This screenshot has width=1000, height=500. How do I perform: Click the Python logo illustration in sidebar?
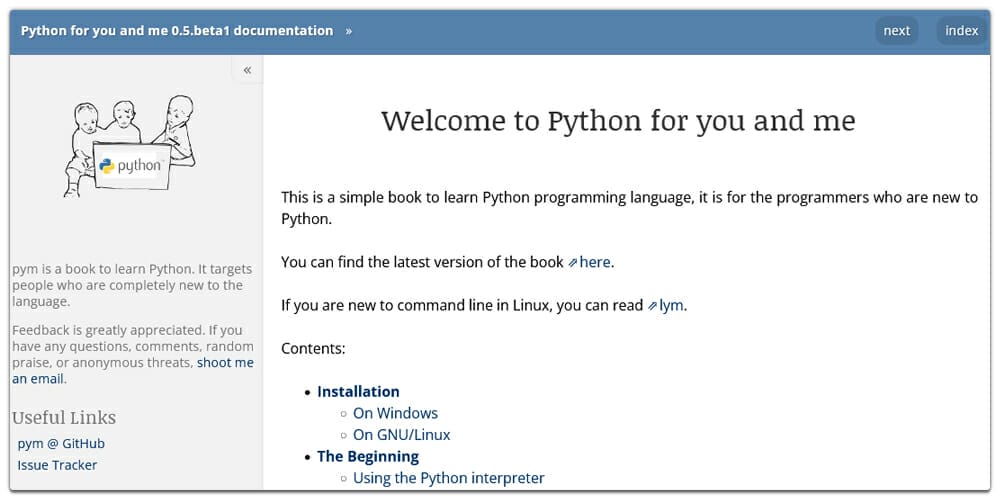click(129, 146)
